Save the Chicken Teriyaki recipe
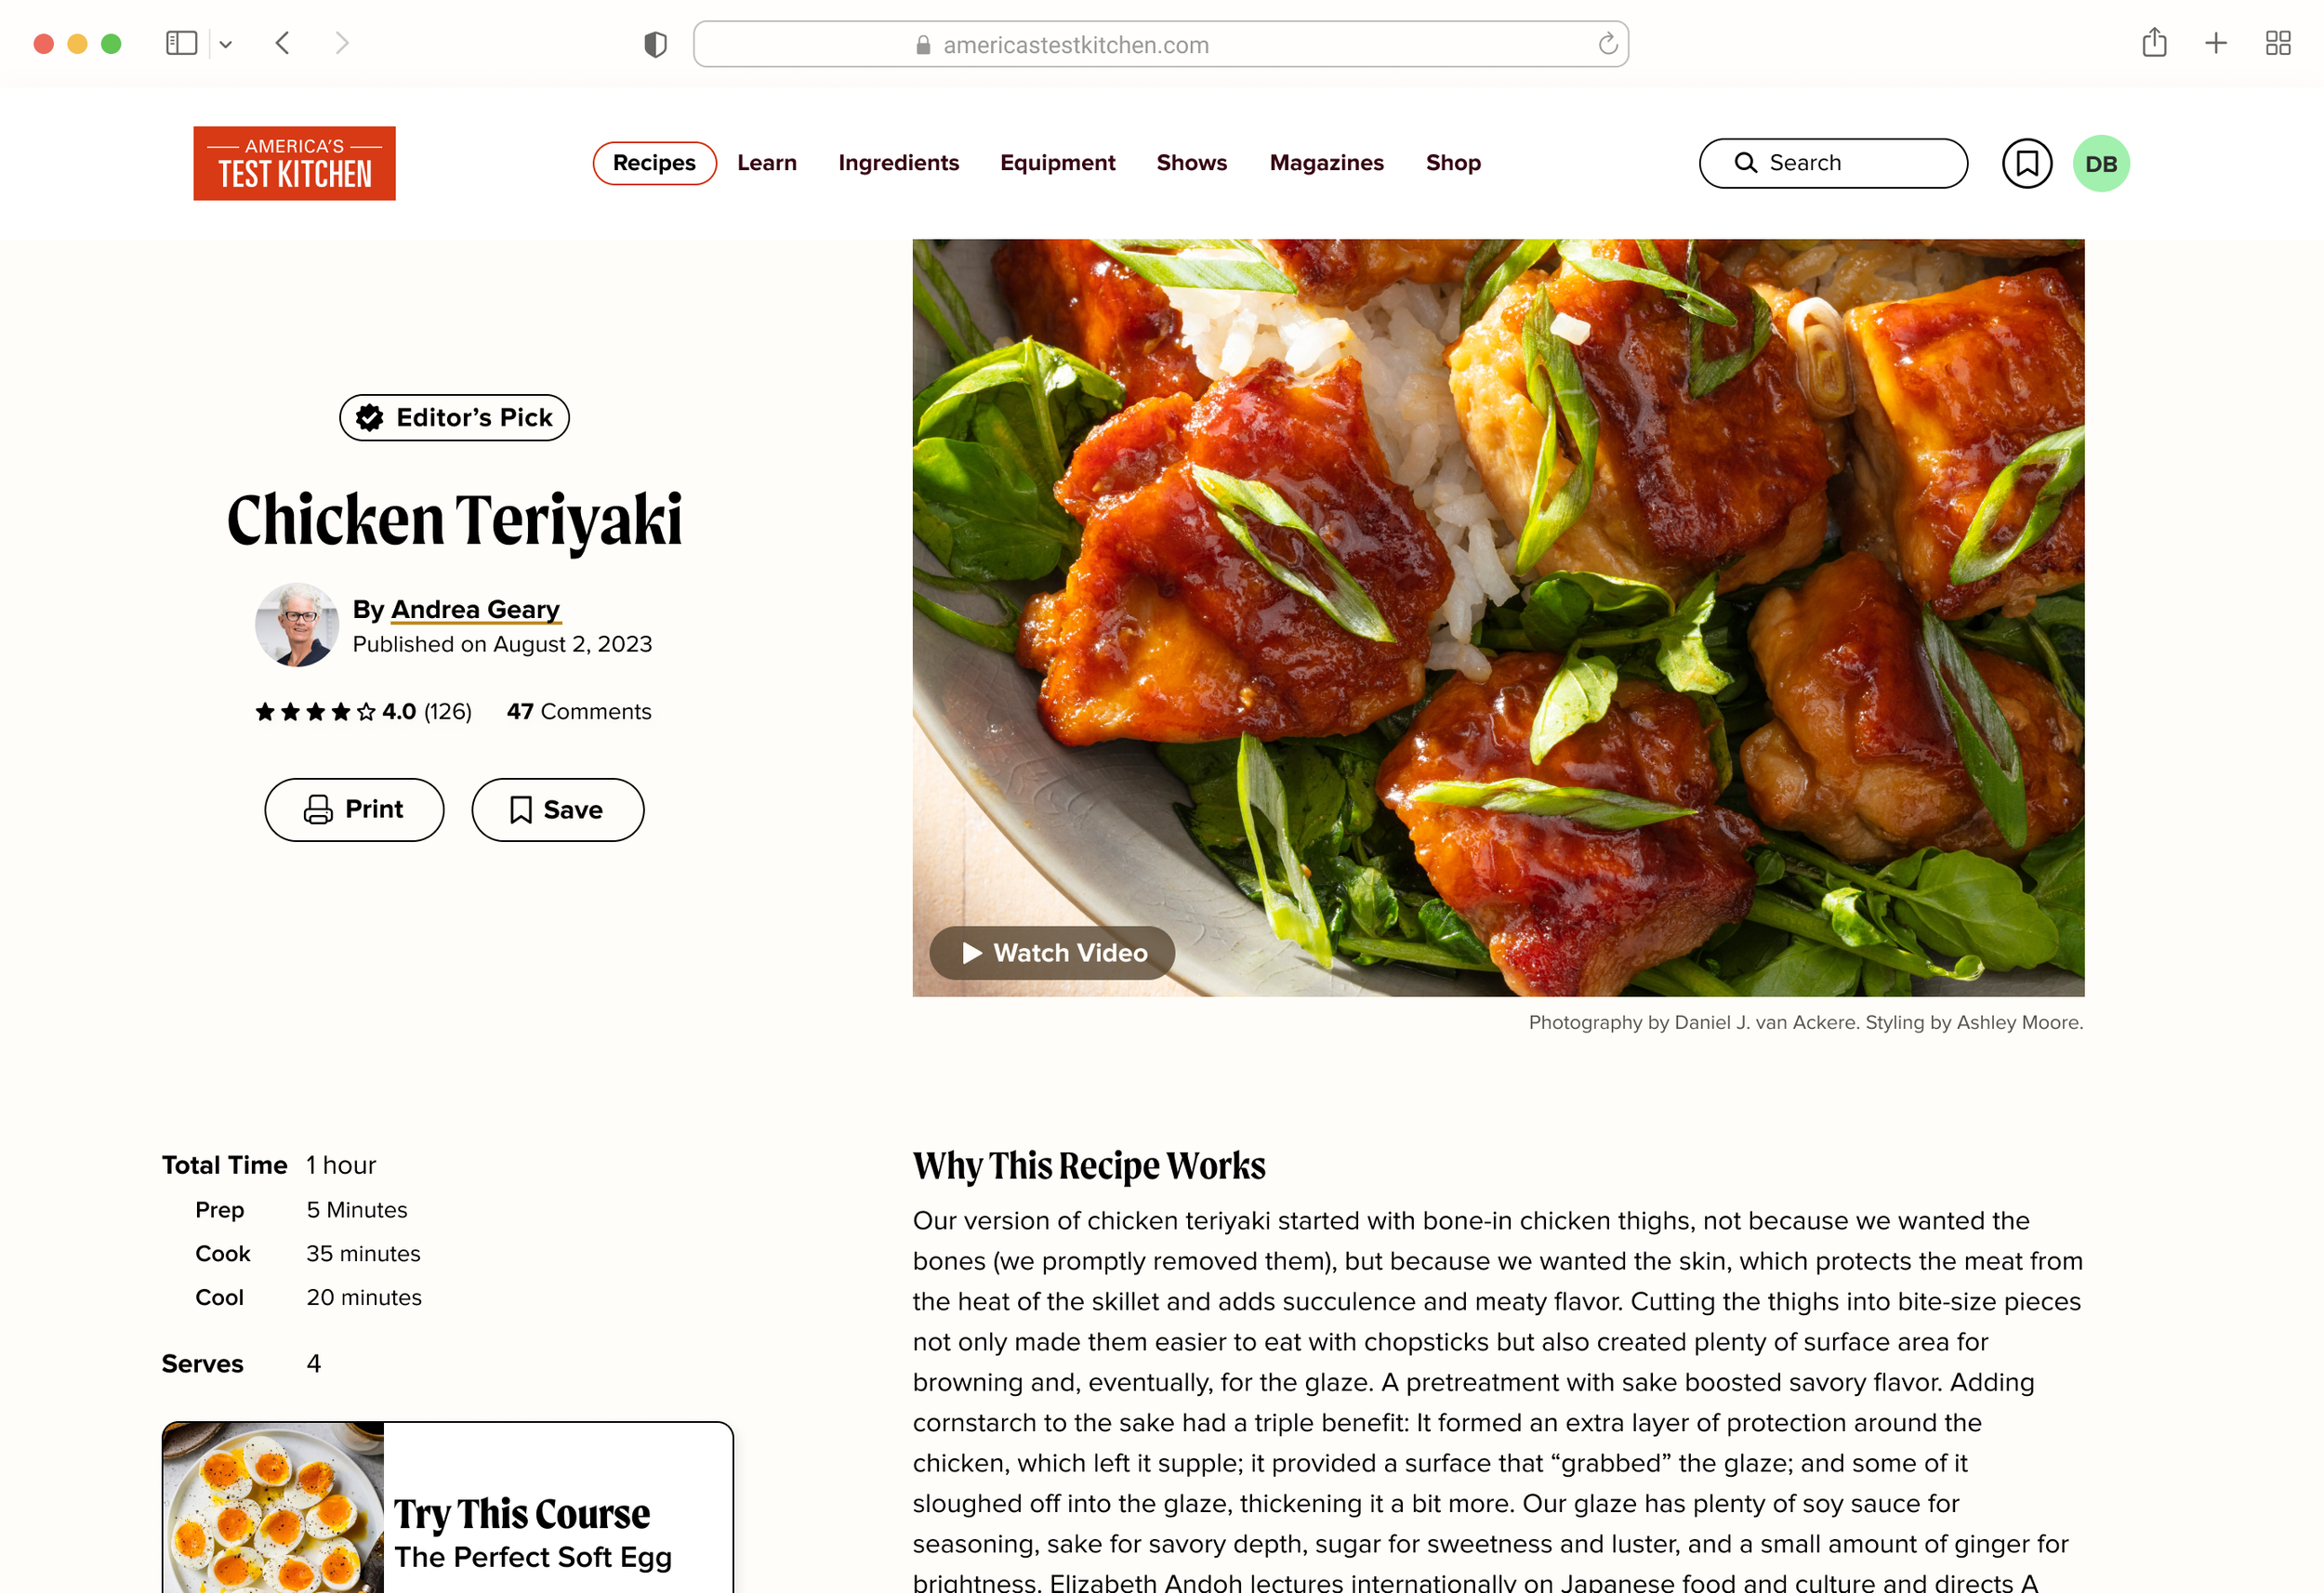2324x1593 pixels. 557,809
